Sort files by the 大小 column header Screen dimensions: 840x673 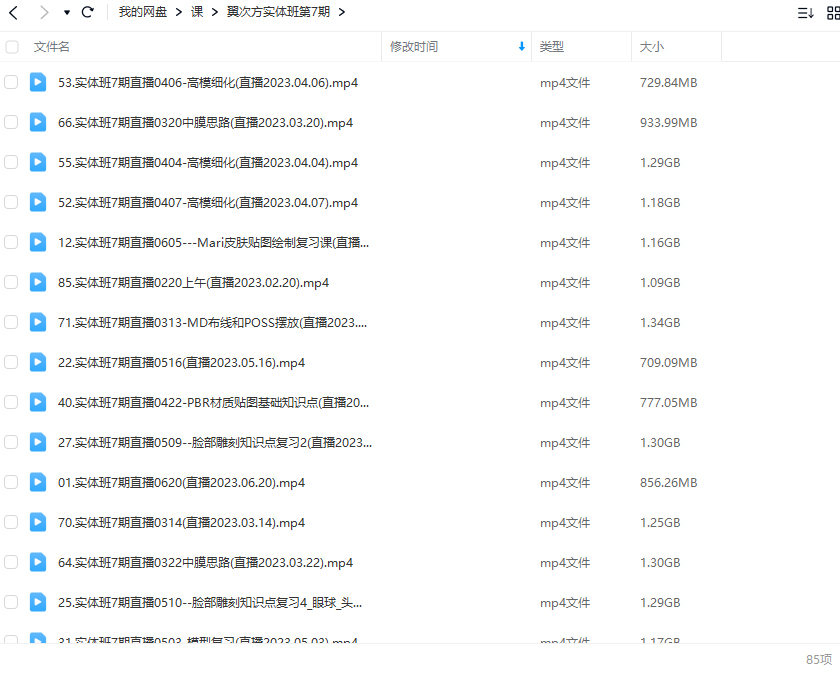651,47
